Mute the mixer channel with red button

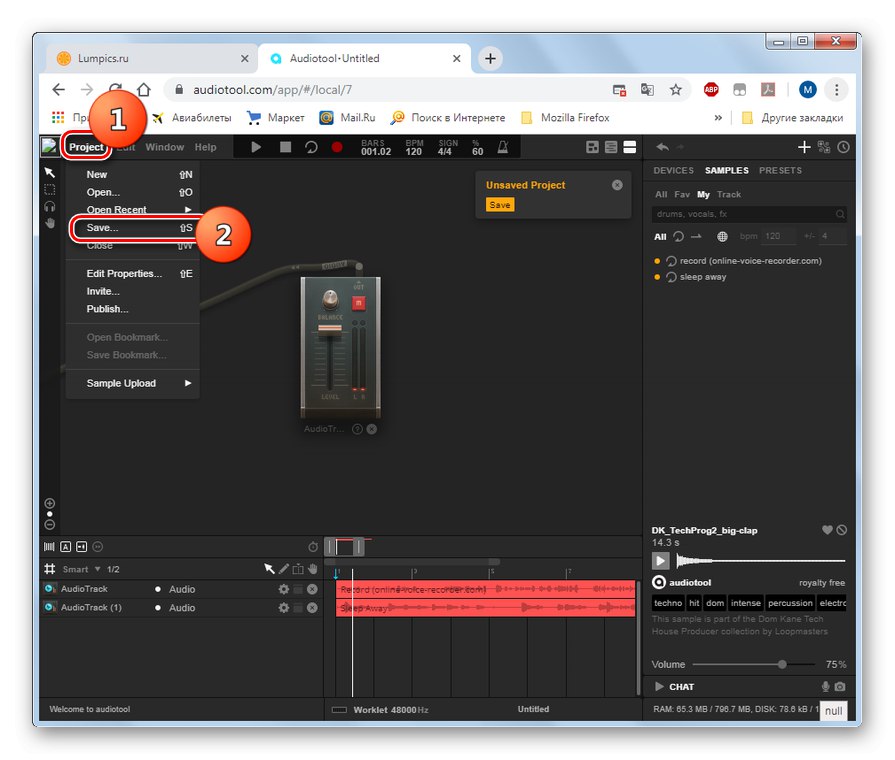point(358,303)
